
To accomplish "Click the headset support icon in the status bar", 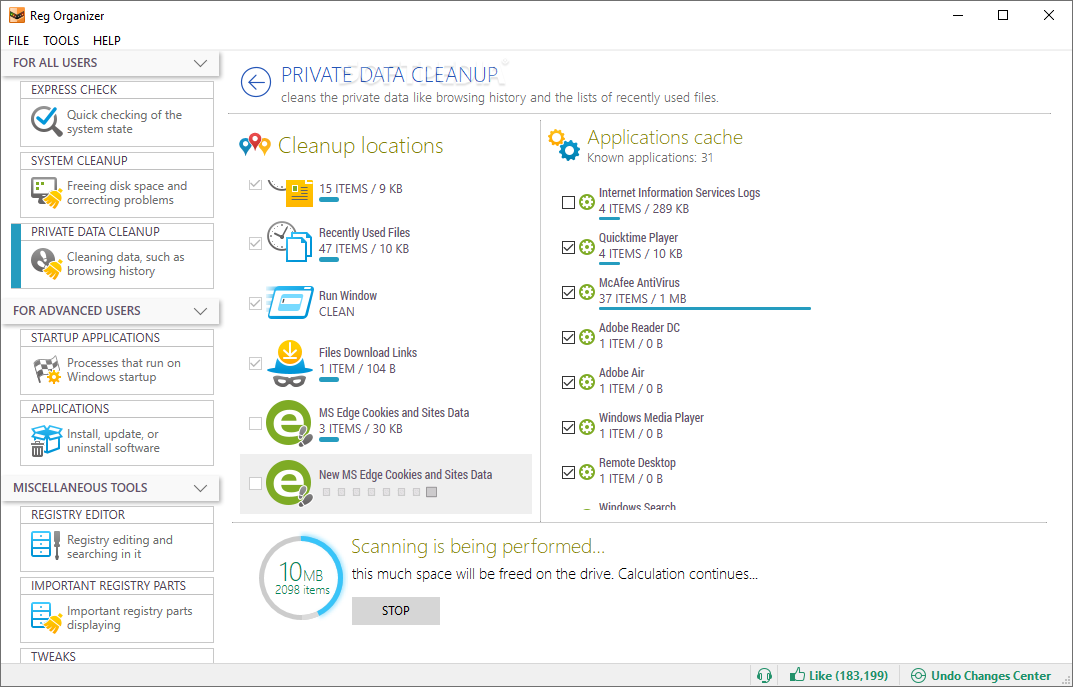I will click(764, 676).
